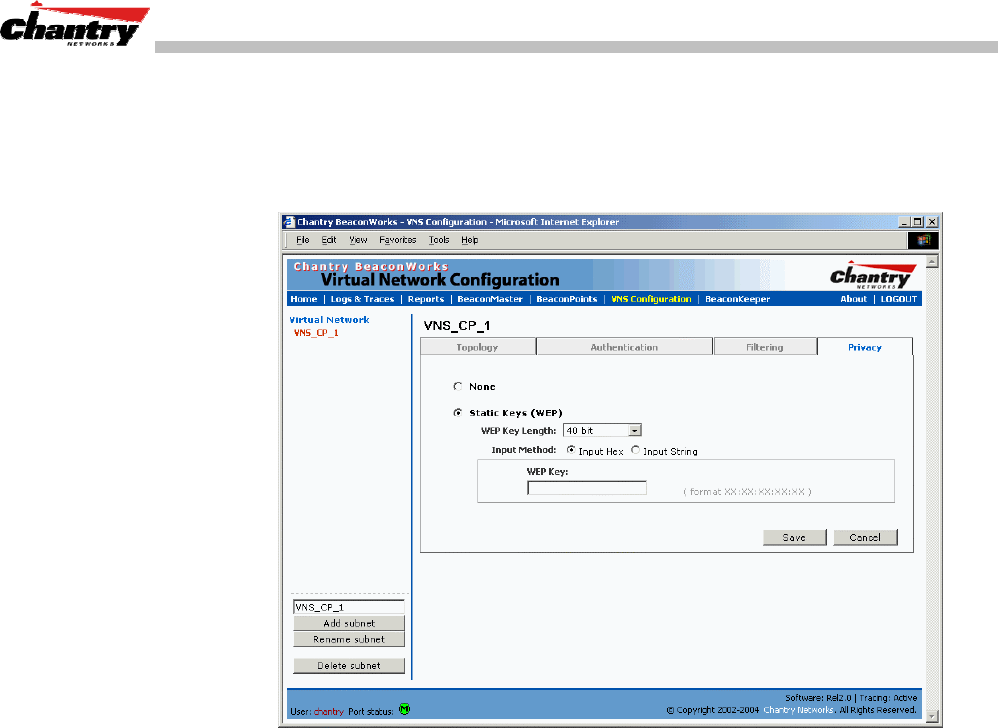
Task: Switch to the Filtering tab
Action: click(x=765, y=347)
